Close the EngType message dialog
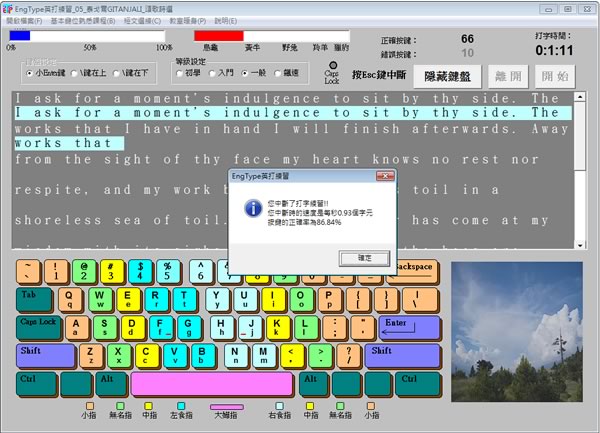This screenshot has width=600, height=433. pyautogui.click(x=385, y=176)
